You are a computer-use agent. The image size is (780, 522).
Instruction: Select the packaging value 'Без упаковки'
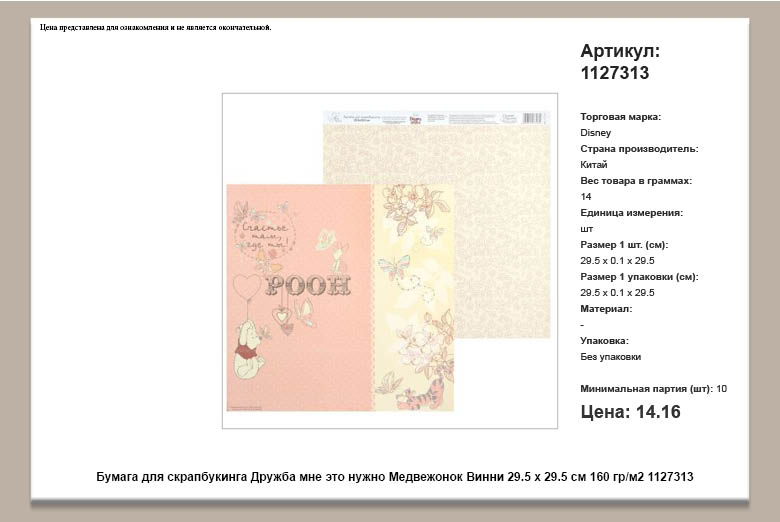[610, 357]
